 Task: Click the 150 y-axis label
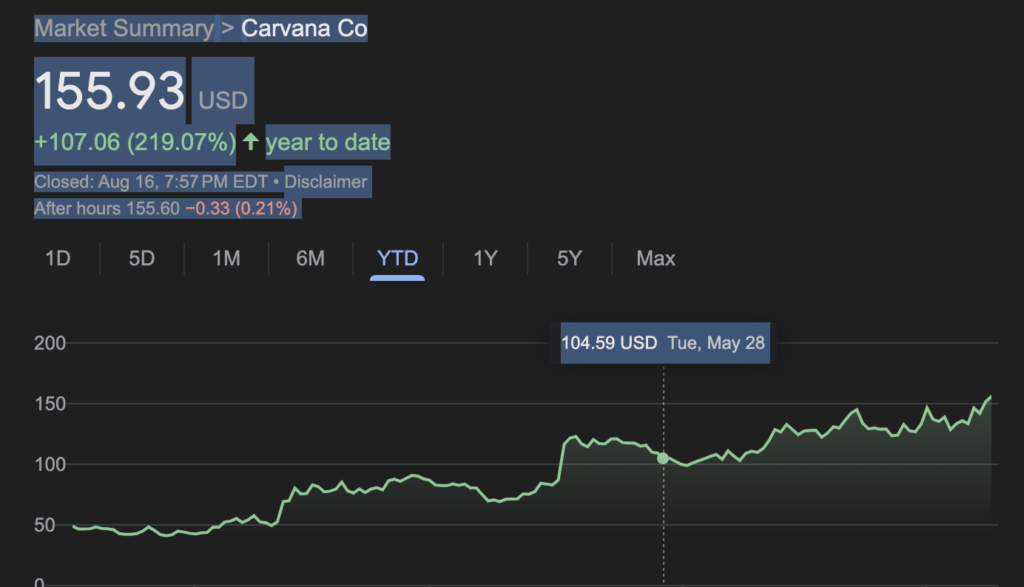tap(50, 404)
